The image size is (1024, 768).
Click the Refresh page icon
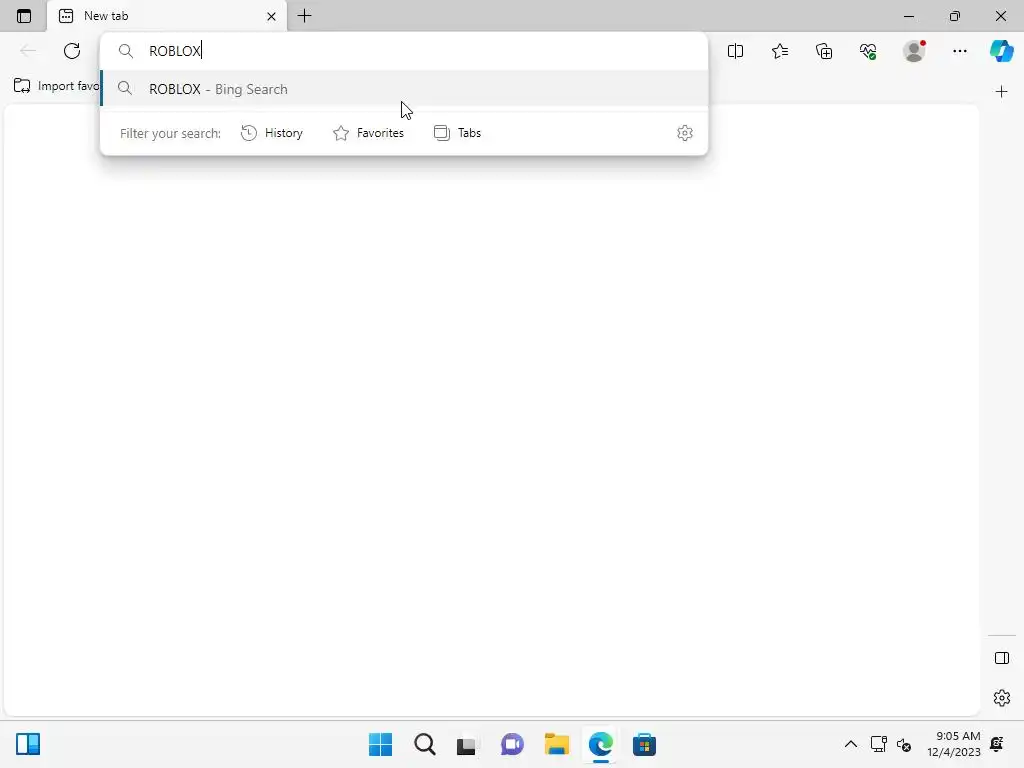(x=72, y=51)
